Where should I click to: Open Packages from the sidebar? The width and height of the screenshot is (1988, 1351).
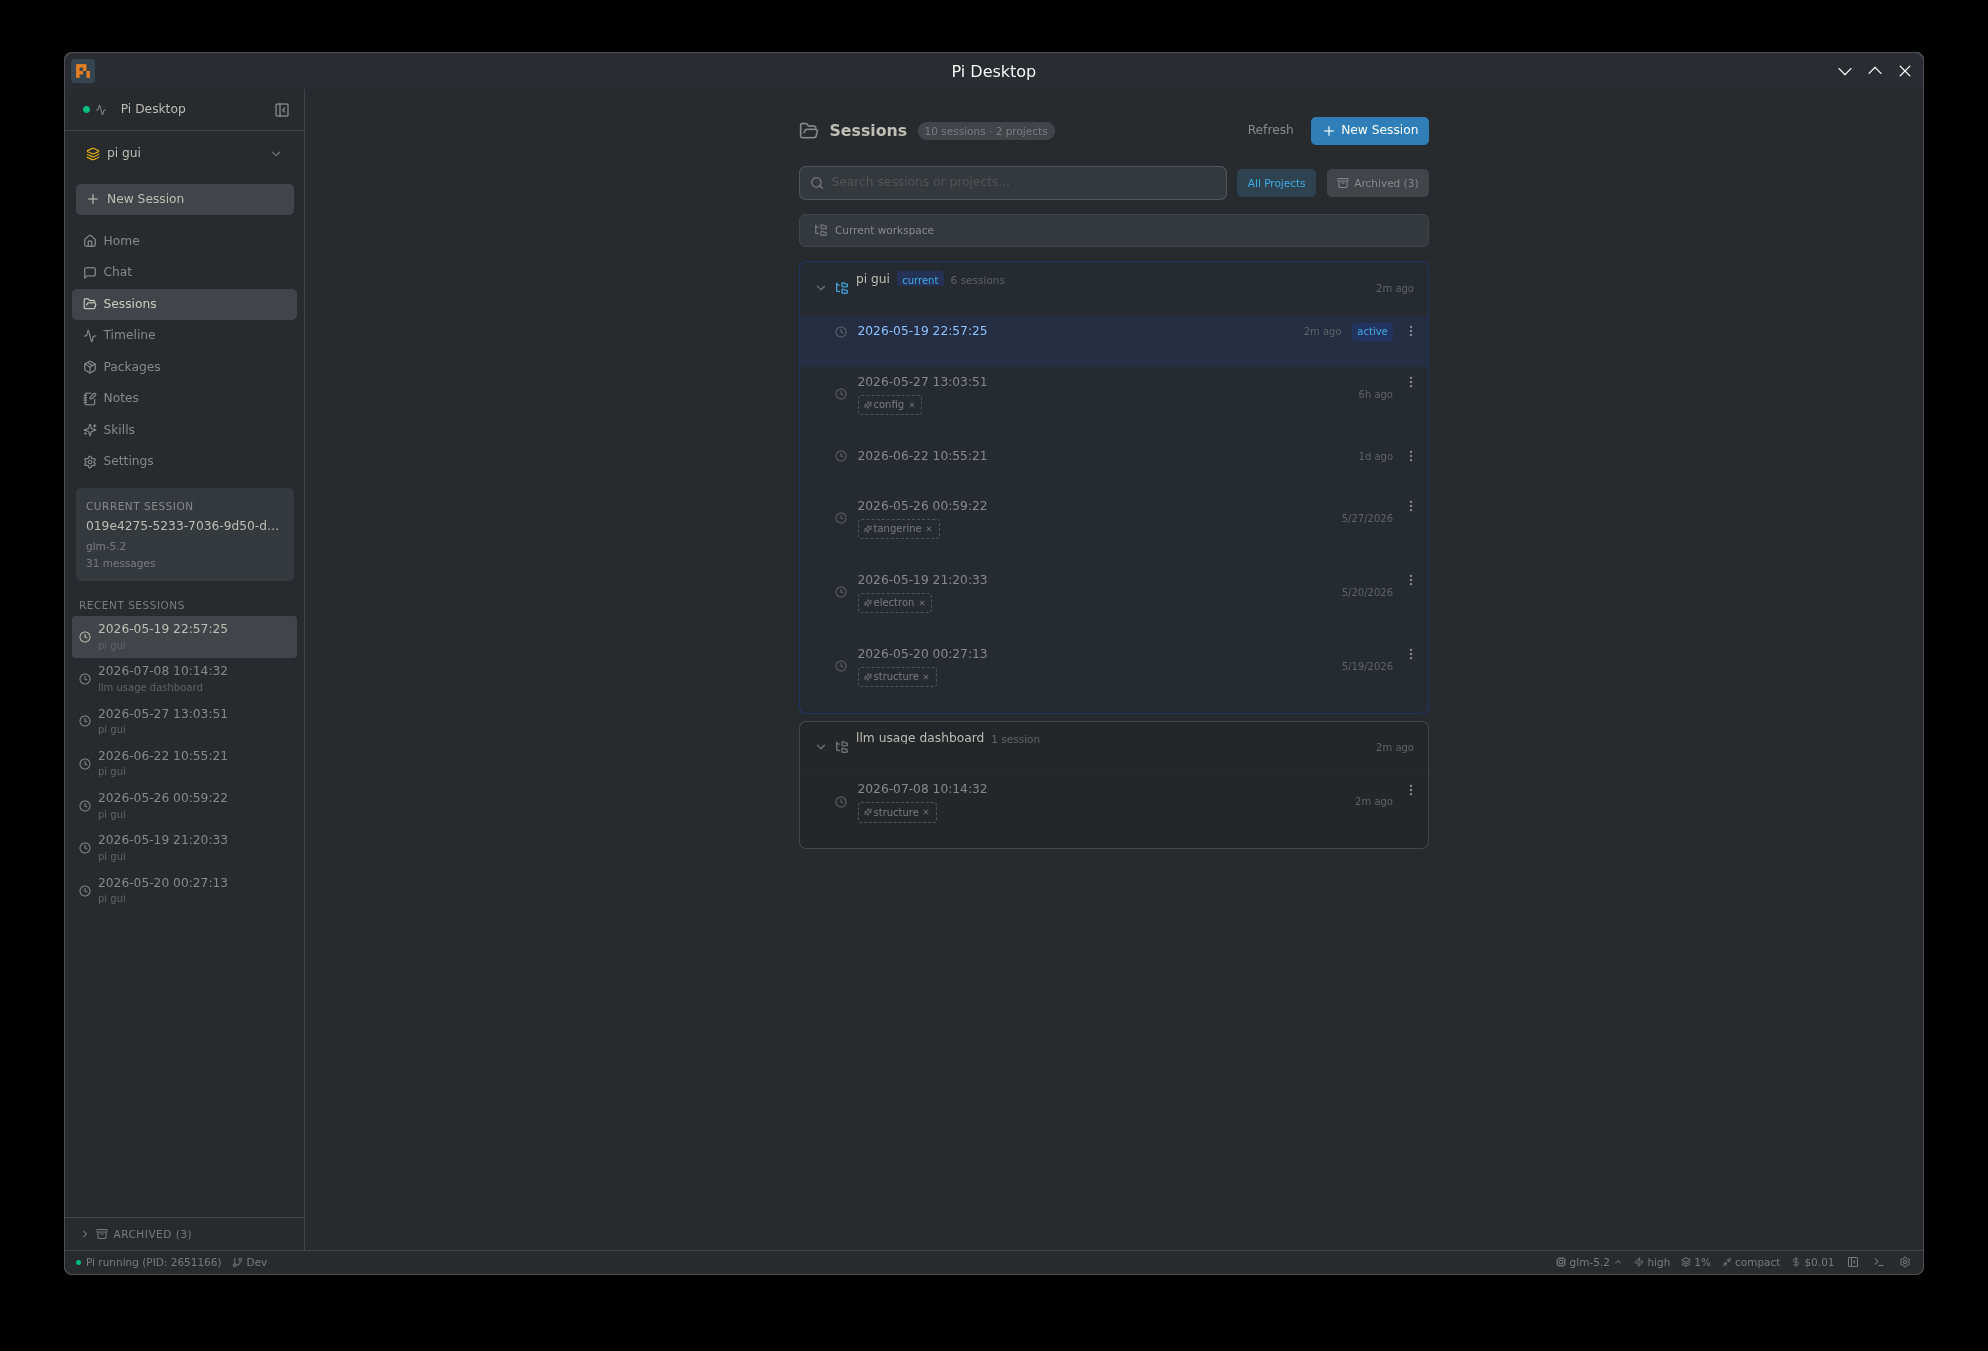[x=184, y=367]
